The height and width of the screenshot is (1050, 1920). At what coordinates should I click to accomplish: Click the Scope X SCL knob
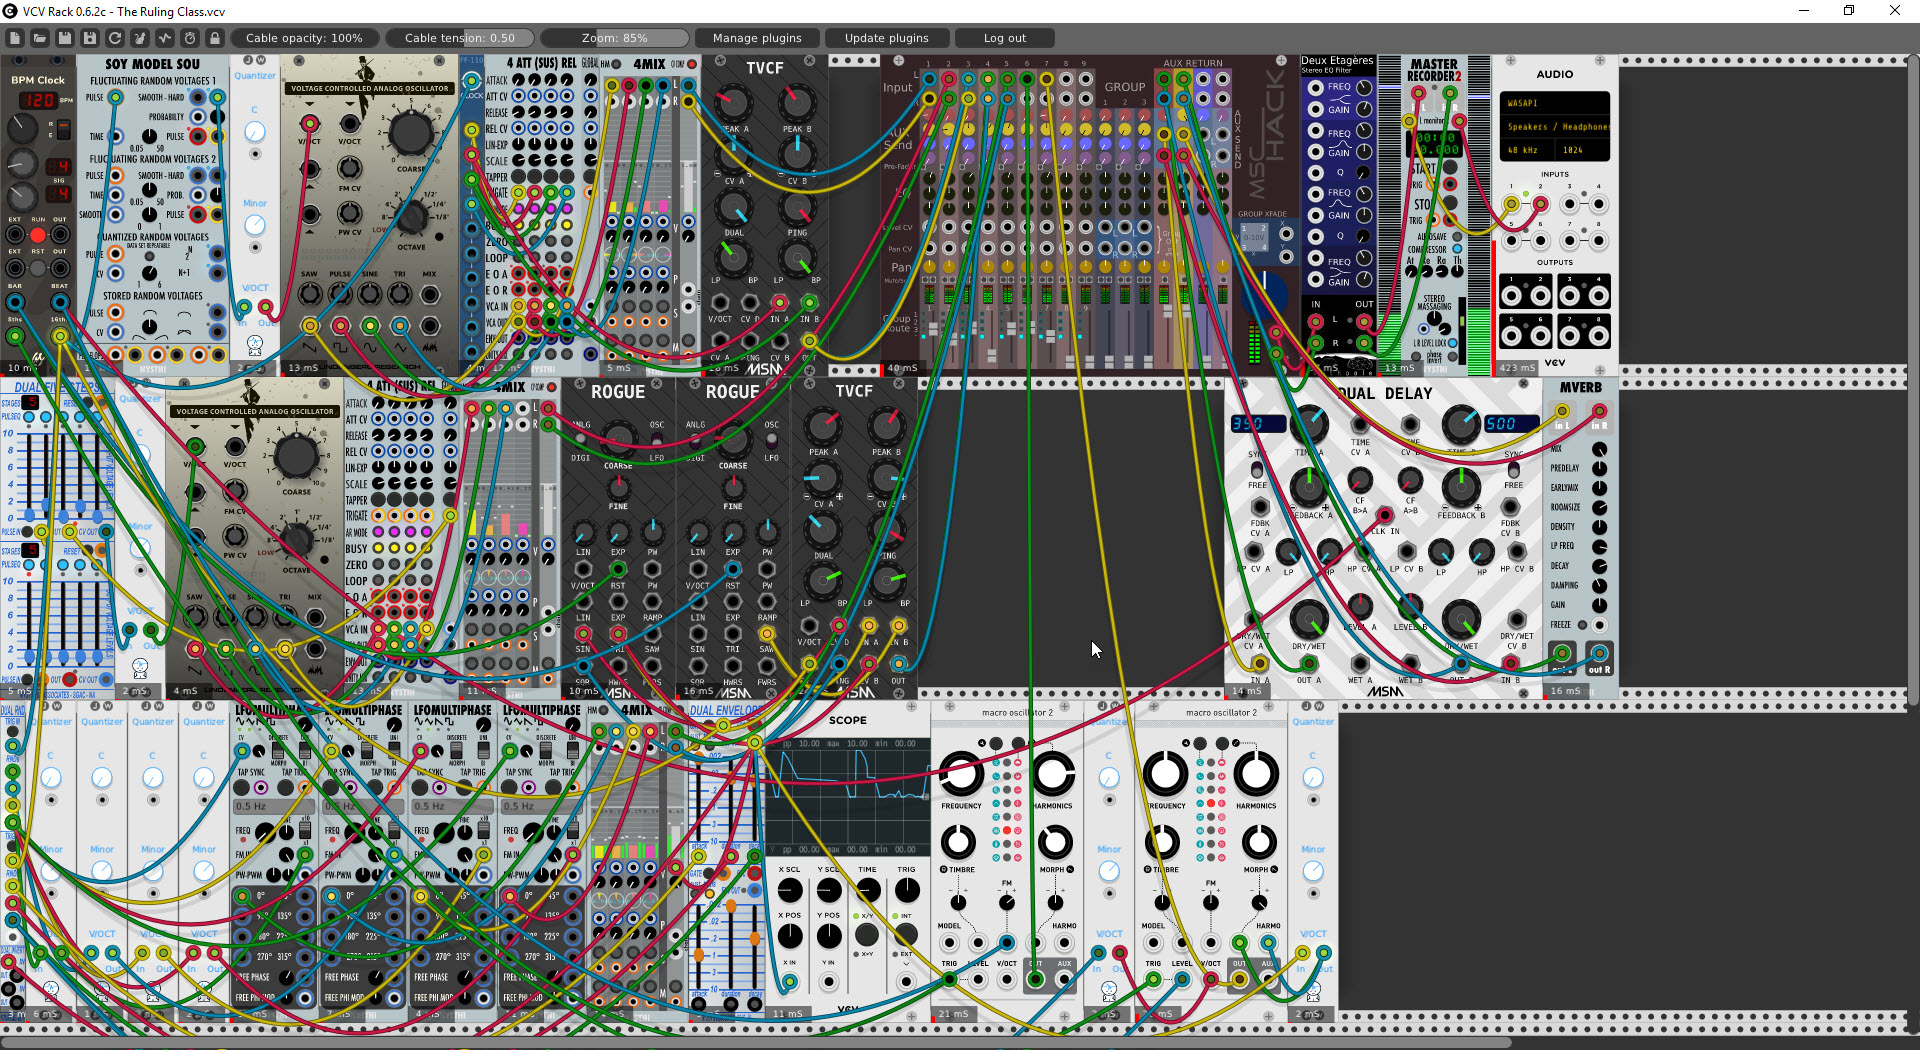[x=790, y=890]
